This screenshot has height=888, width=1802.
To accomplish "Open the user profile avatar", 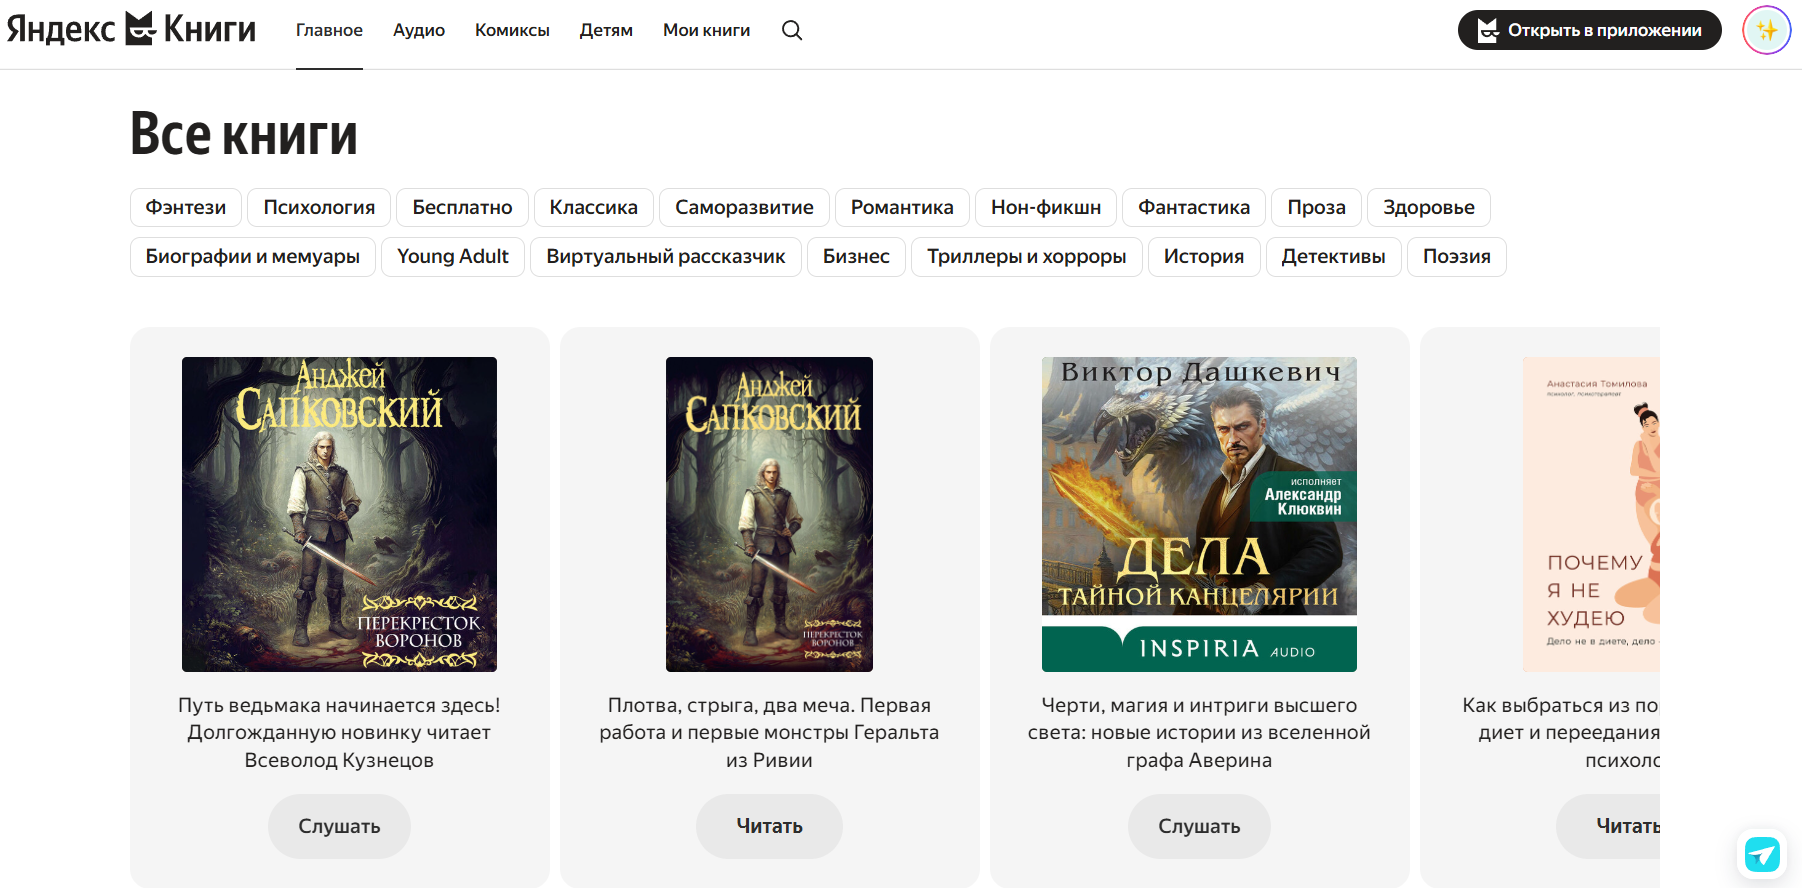I will click(x=1766, y=30).
